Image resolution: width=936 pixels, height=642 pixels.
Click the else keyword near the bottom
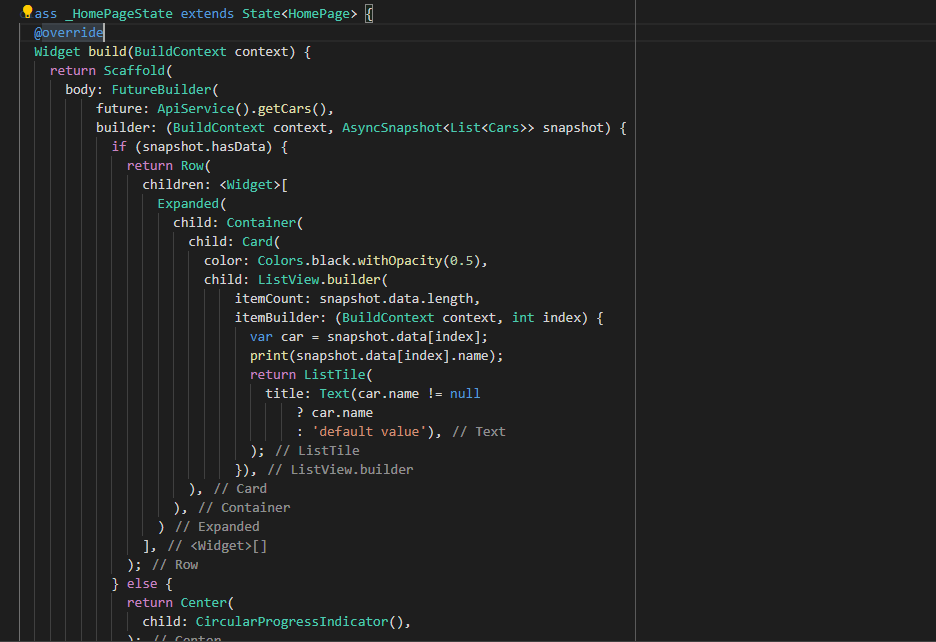click(140, 583)
